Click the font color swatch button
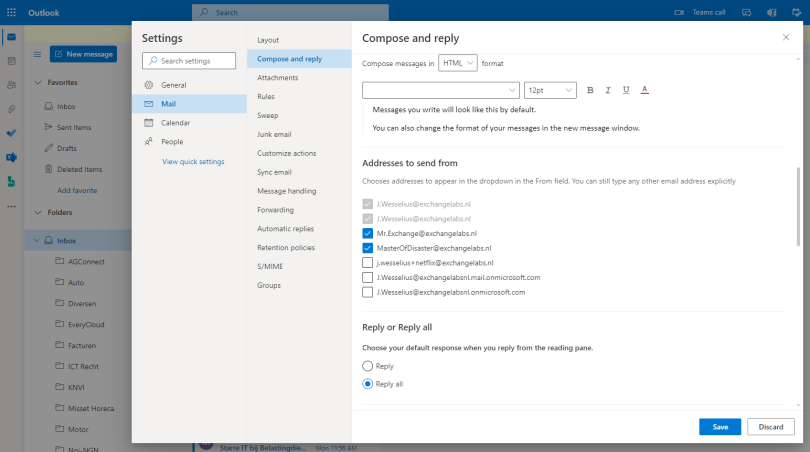The image size is (810, 452). click(x=644, y=90)
